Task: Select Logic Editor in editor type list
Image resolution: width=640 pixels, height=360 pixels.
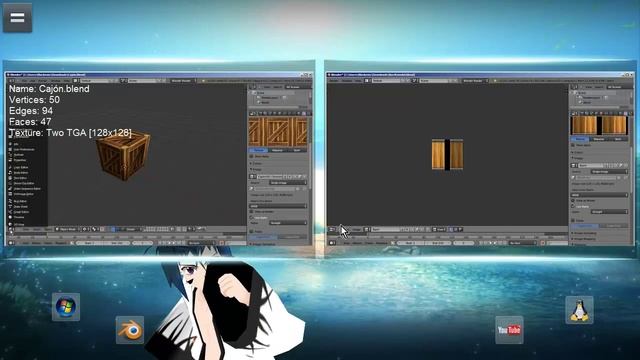Action: tap(19, 167)
